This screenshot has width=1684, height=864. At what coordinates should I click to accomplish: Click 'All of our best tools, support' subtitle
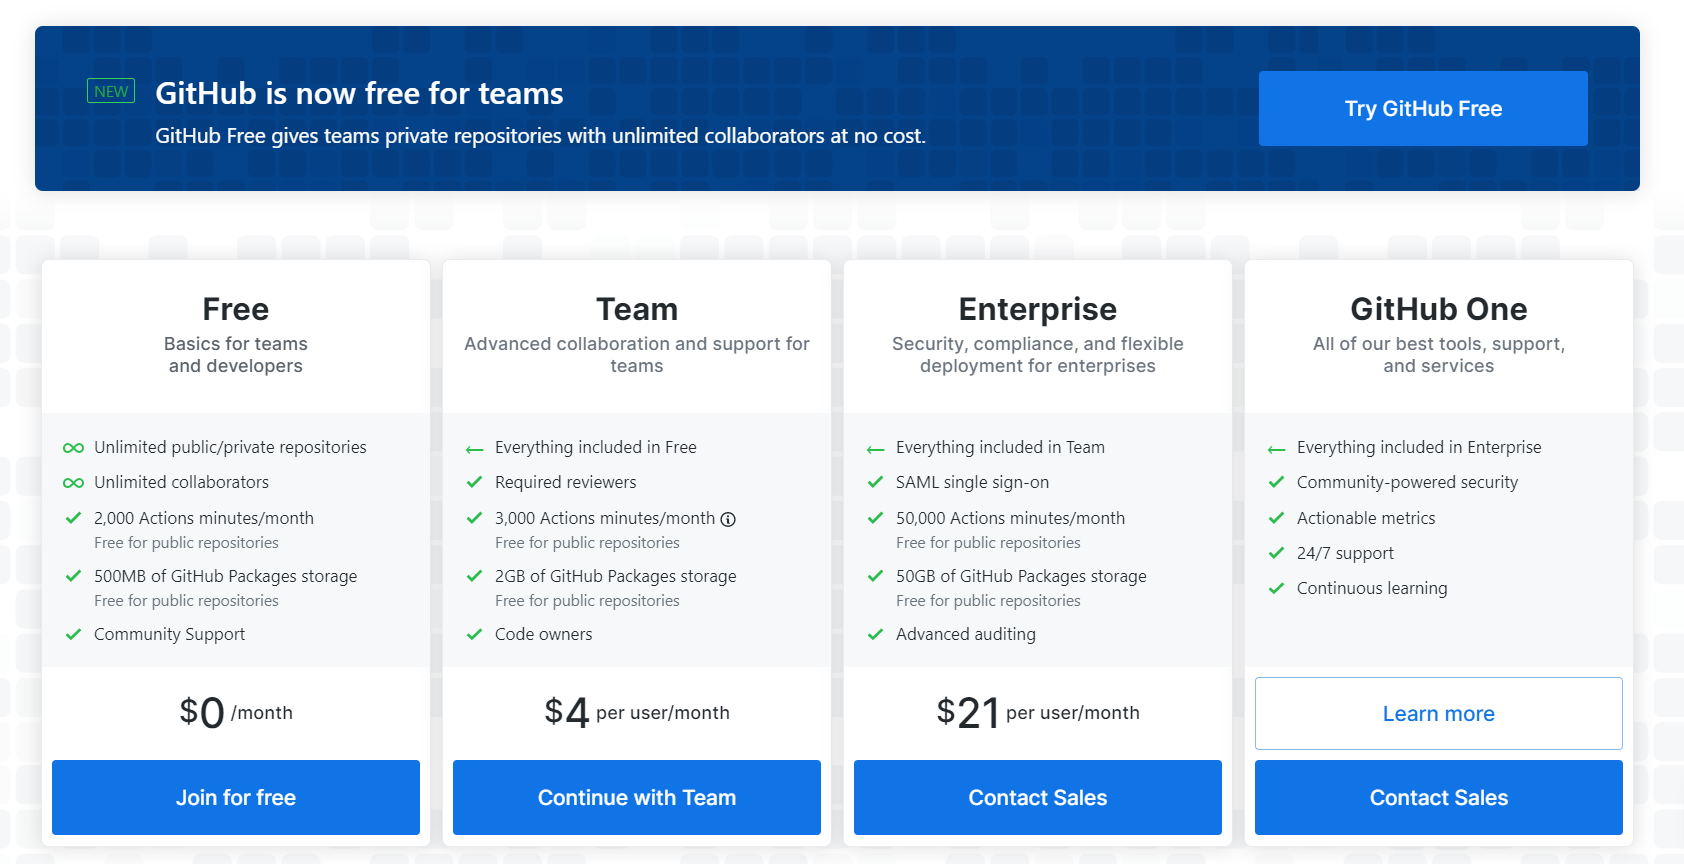(x=1439, y=355)
